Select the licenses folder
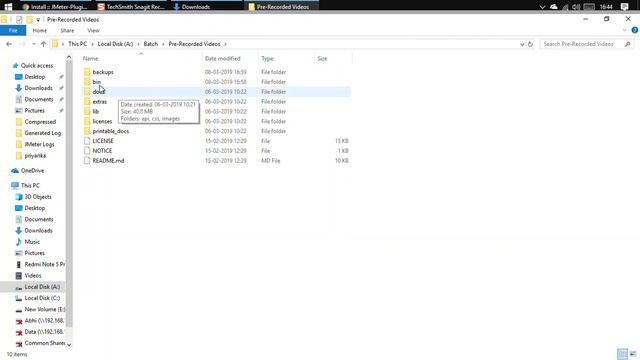Viewport: 640px width, 360px height. click(102, 121)
